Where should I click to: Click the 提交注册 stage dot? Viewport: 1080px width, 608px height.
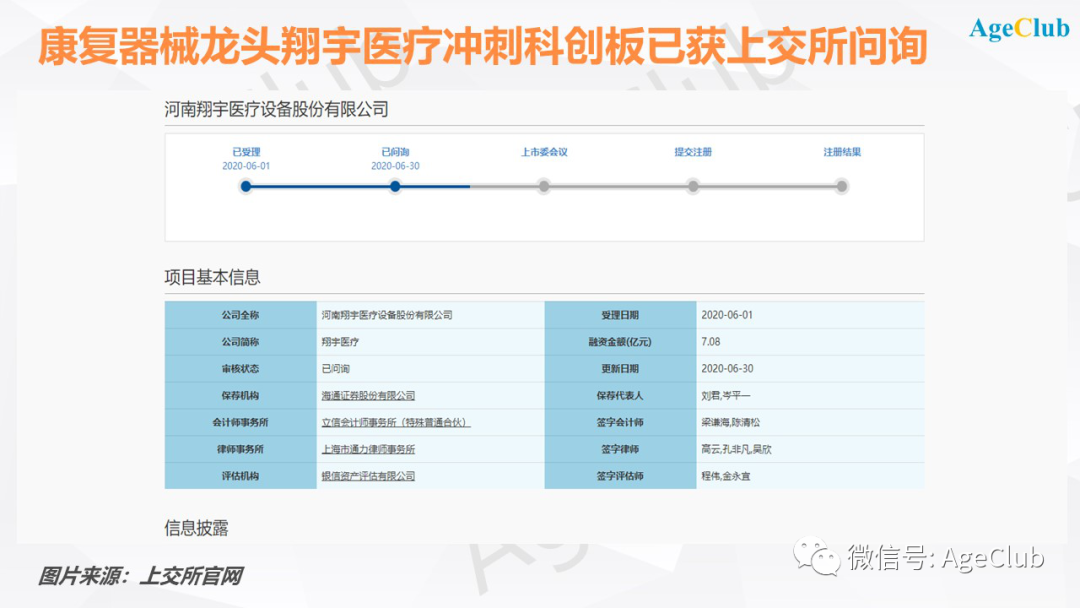[693, 186]
